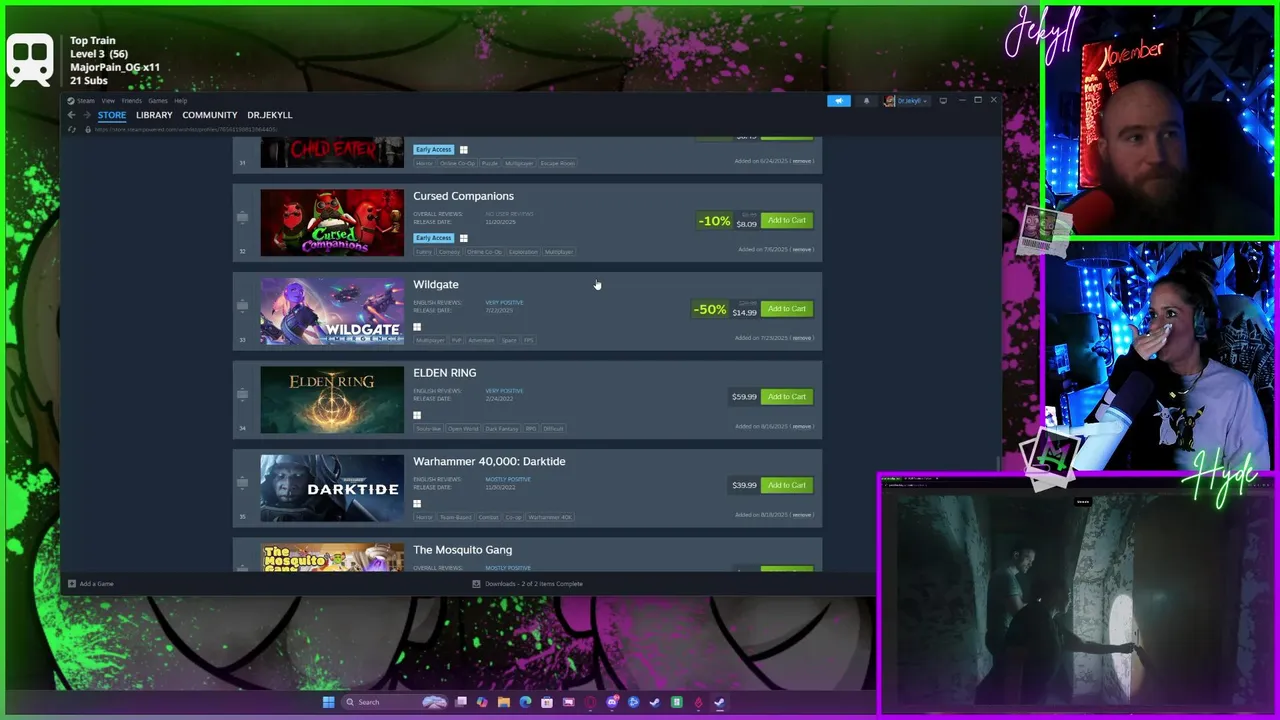Open the Windows Start menu
Image resolution: width=1280 pixels, height=720 pixels.
(328, 702)
